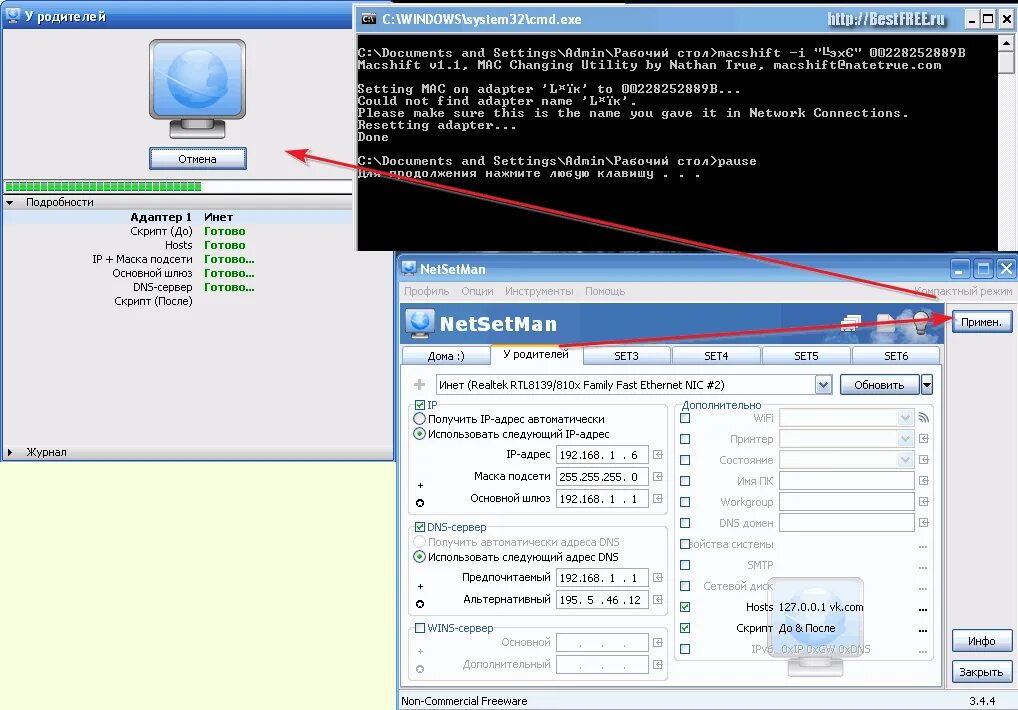Enable the WINS-сервер checkbox
Screen dimensions: 1018x710
(419, 628)
